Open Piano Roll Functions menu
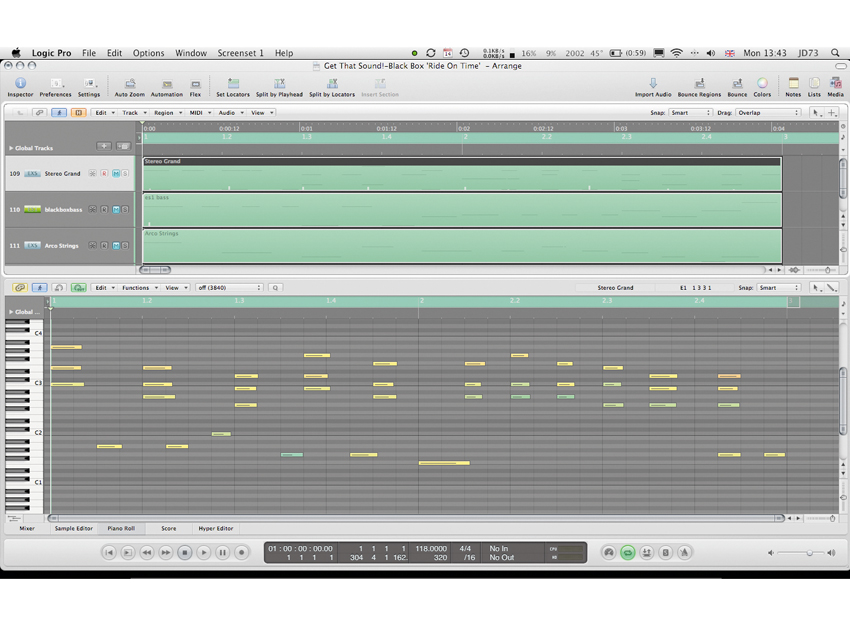The width and height of the screenshot is (850, 638). (x=139, y=288)
